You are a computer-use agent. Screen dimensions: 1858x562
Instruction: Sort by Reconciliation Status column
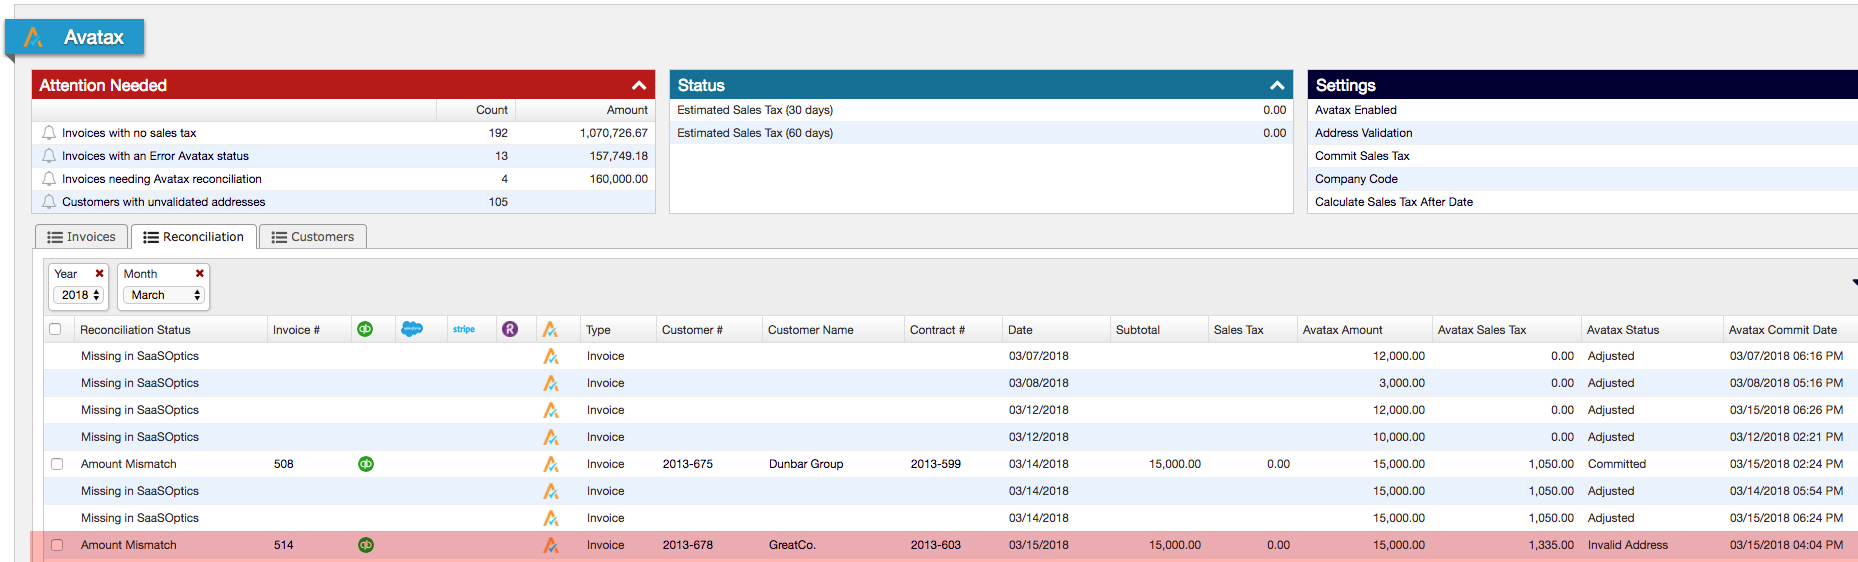tap(135, 330)
